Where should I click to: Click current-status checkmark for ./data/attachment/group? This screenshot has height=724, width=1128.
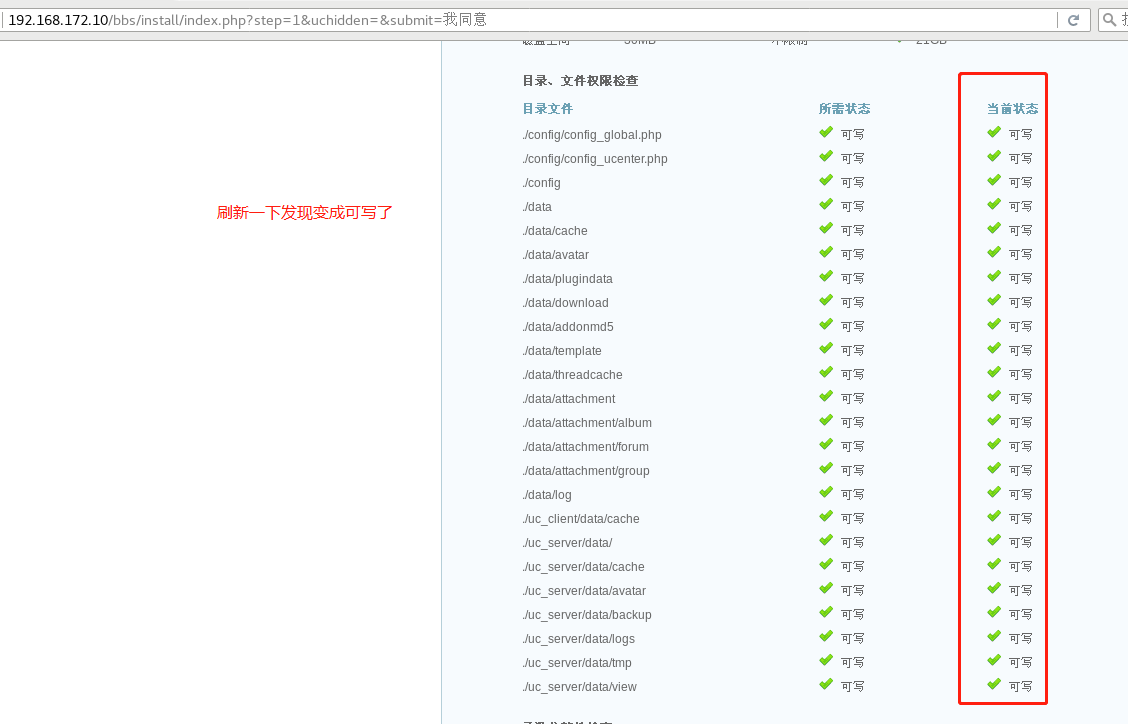point(994,469)
